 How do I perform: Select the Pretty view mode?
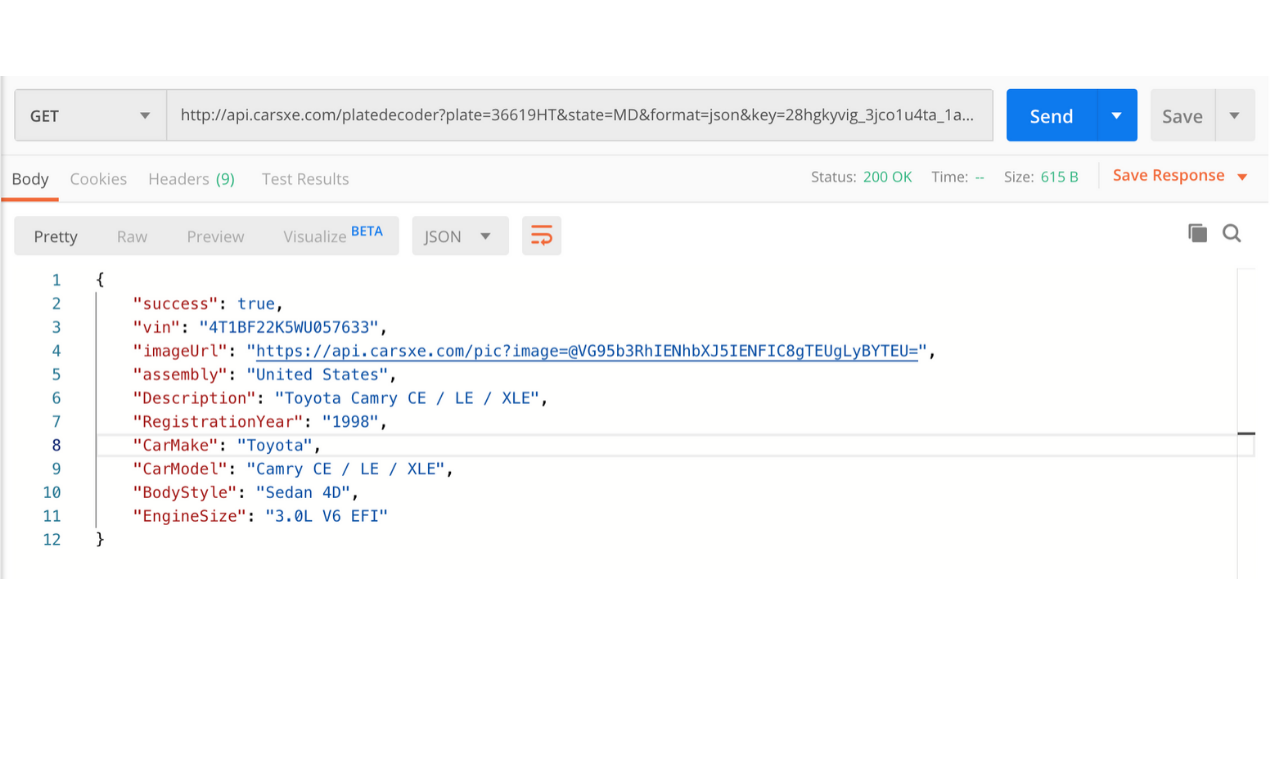(x=55, y=236)
